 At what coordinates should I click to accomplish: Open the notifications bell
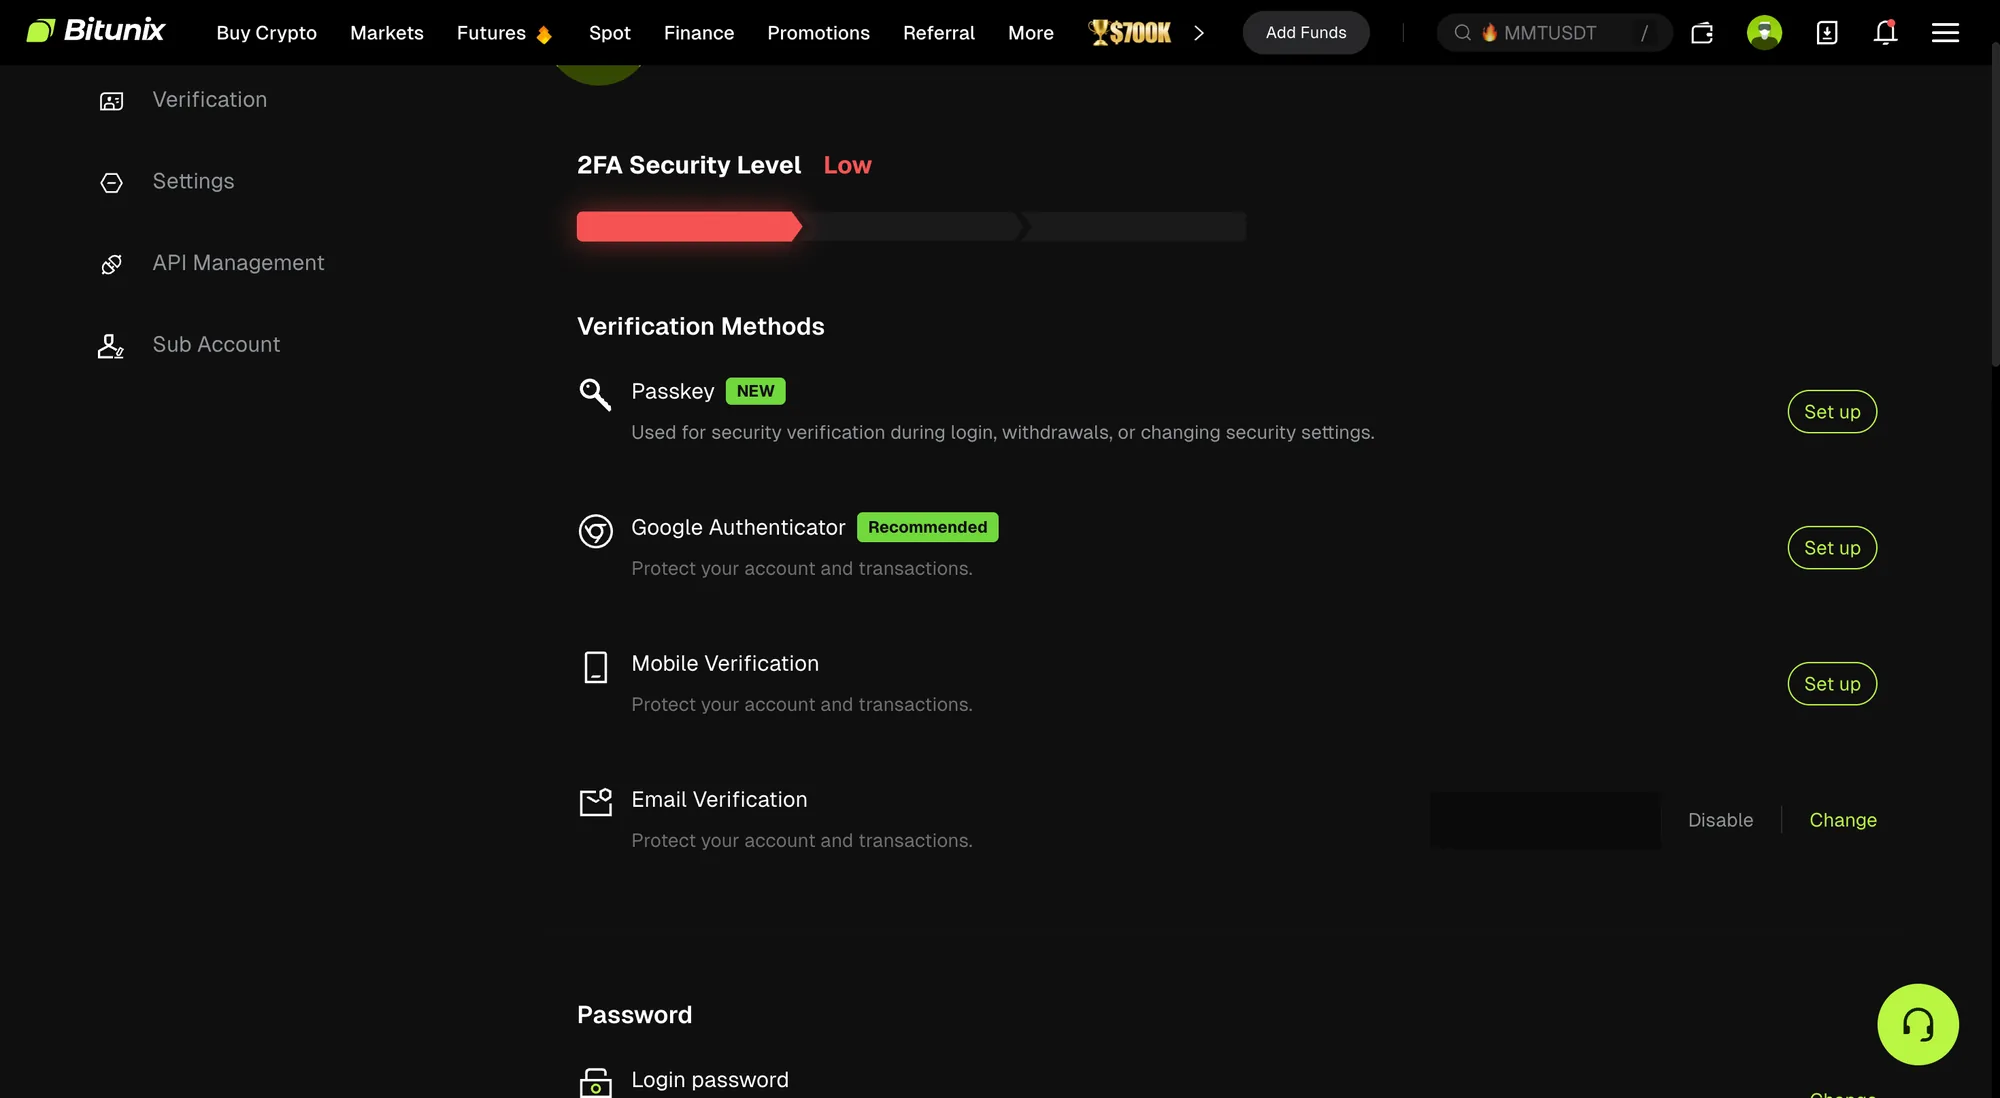[x=1885, y=33]
